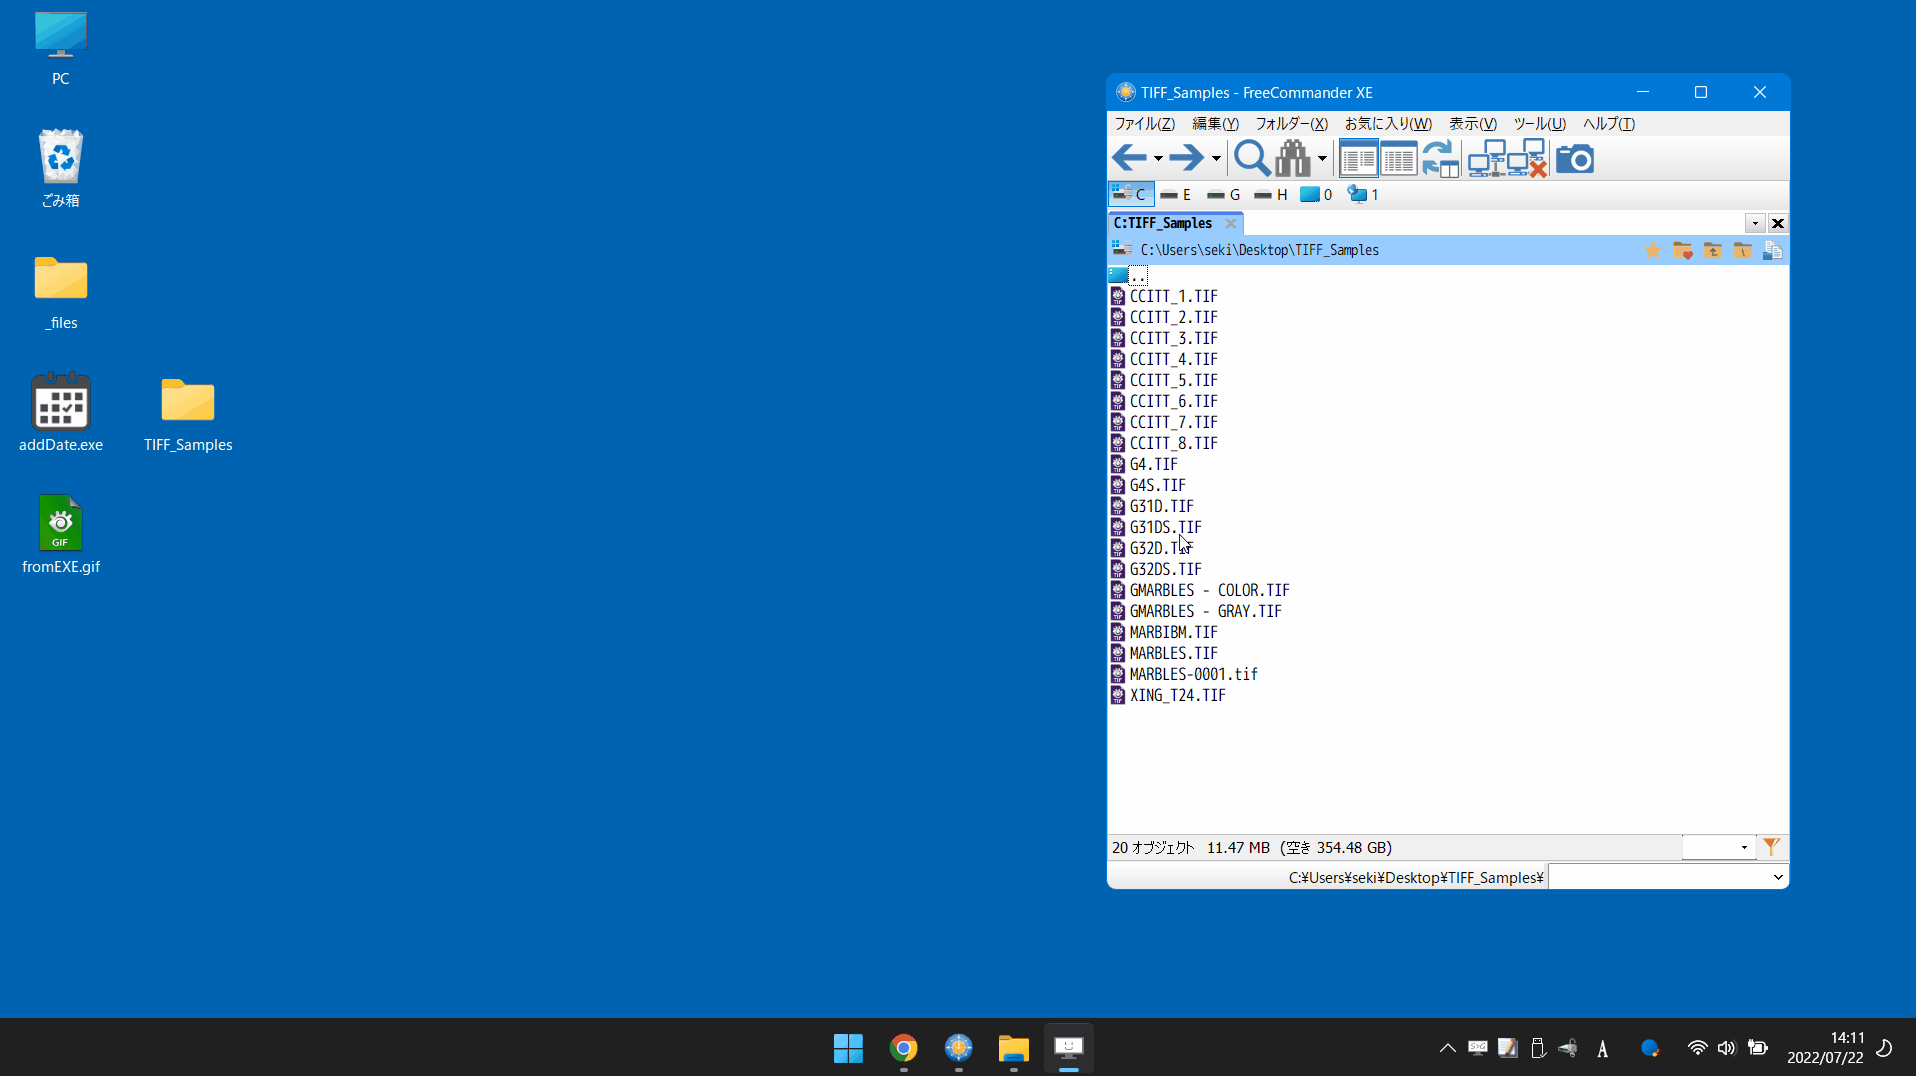
Task: Switch to drive E in drive bar
Action: pyautogui.click(x=1176, y=195)
